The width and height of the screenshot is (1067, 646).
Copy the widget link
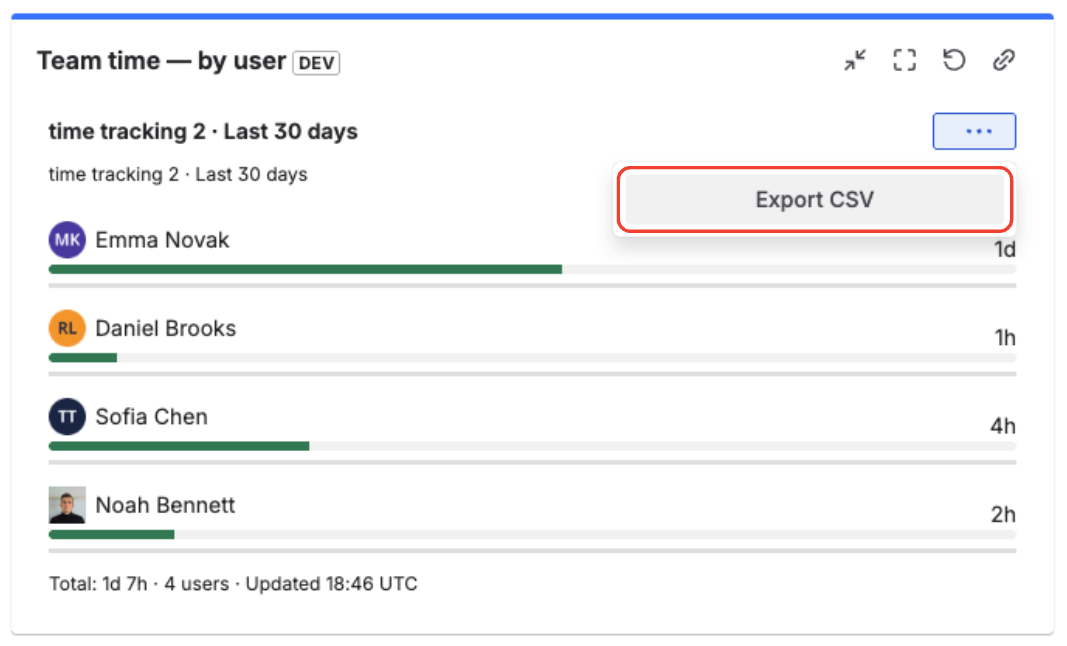tap(1004, 60)
